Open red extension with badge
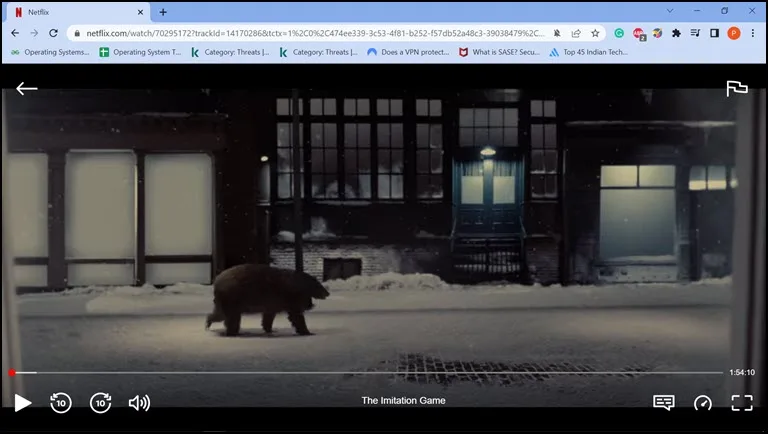Image resolution: width=768 pixels, height=434 pixels. click(x=639, y=33)
